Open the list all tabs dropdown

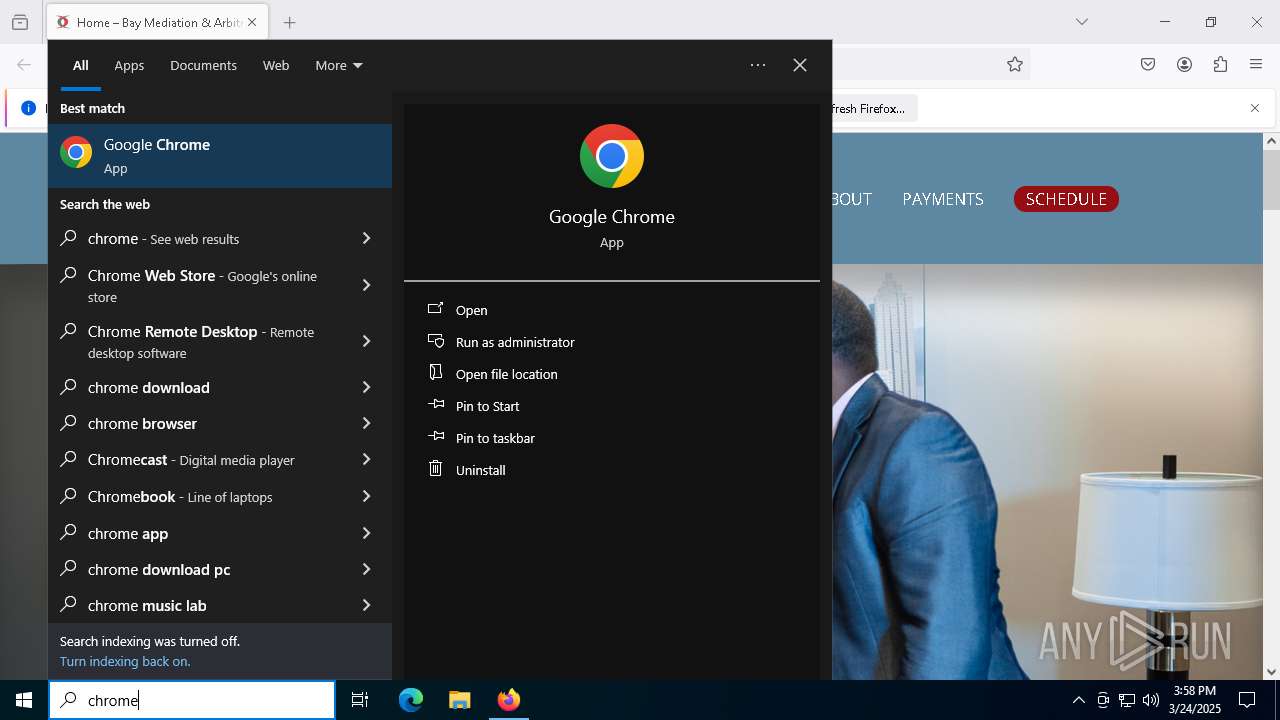click(1081, 22)
